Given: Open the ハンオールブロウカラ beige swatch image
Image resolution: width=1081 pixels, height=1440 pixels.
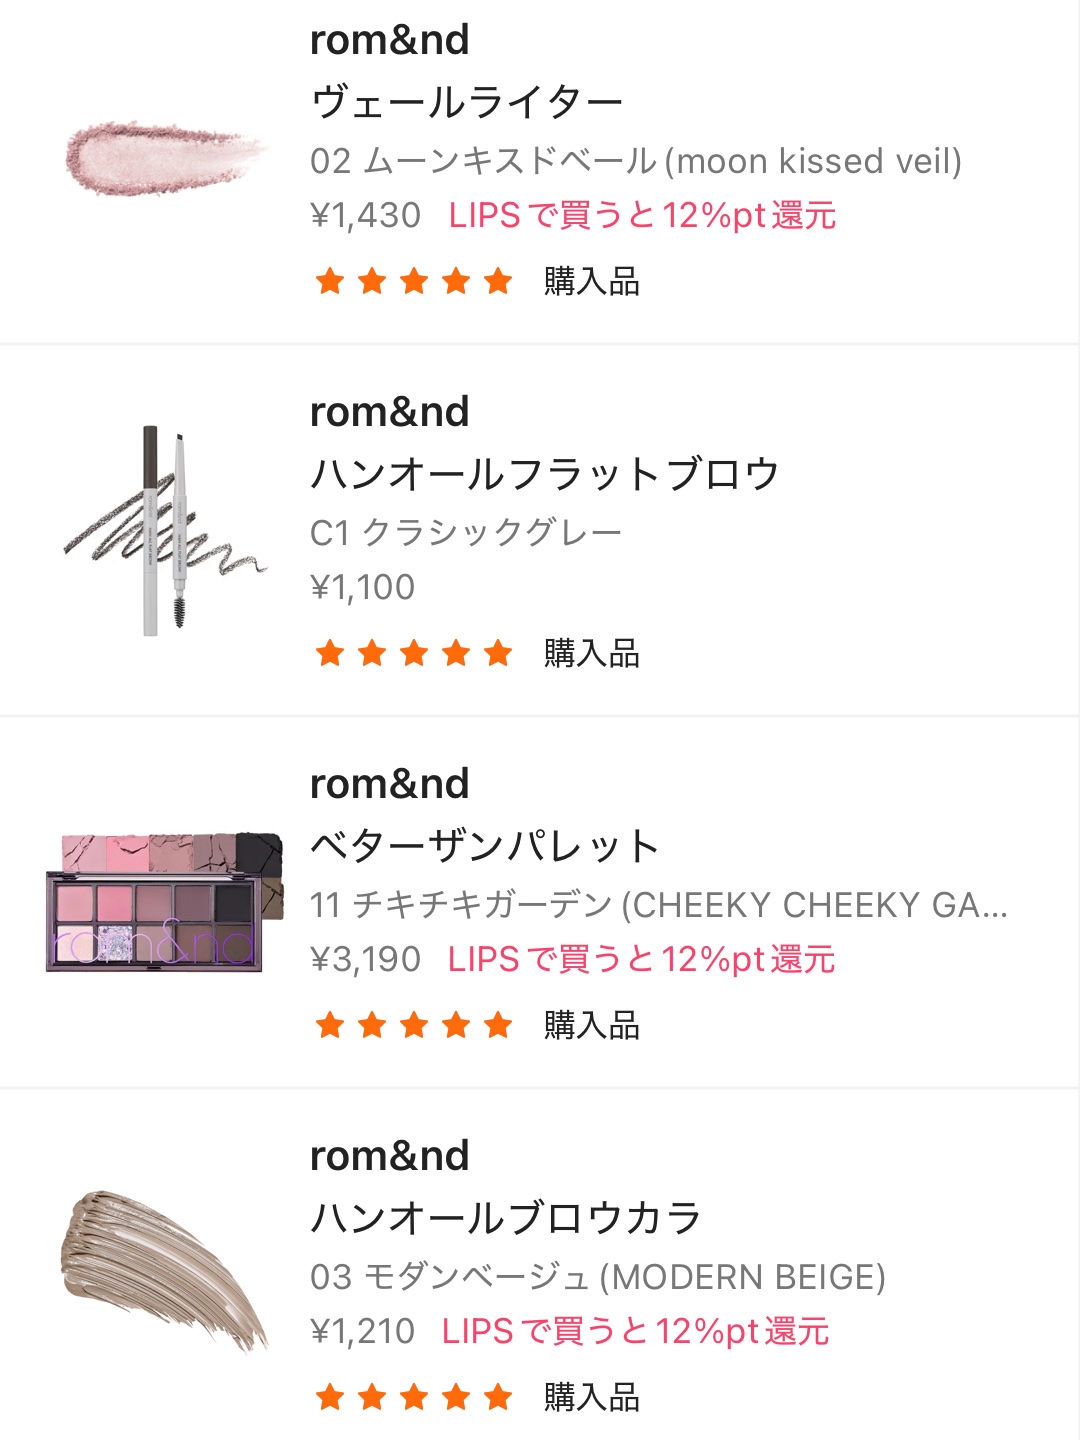Looking at the screenshot, I should (166, 1270).
